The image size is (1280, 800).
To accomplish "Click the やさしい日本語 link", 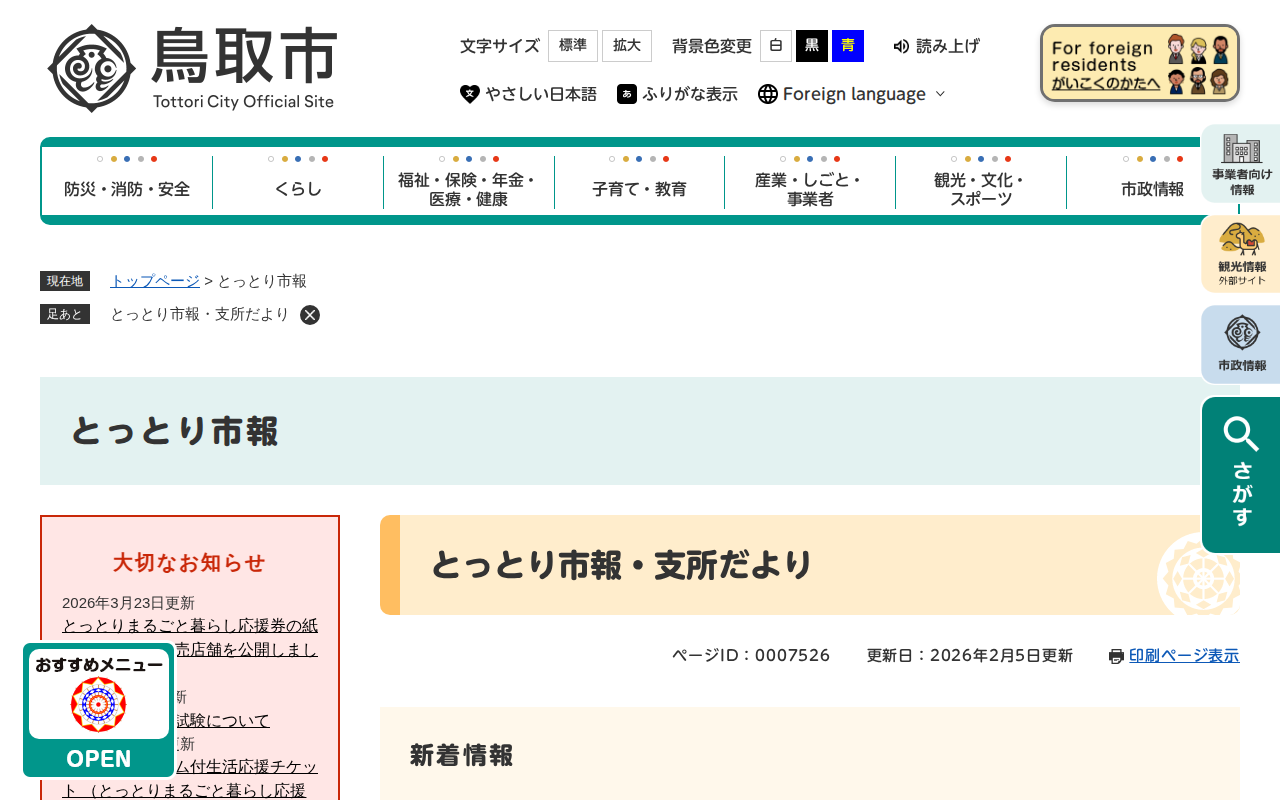I will point(541,94).
